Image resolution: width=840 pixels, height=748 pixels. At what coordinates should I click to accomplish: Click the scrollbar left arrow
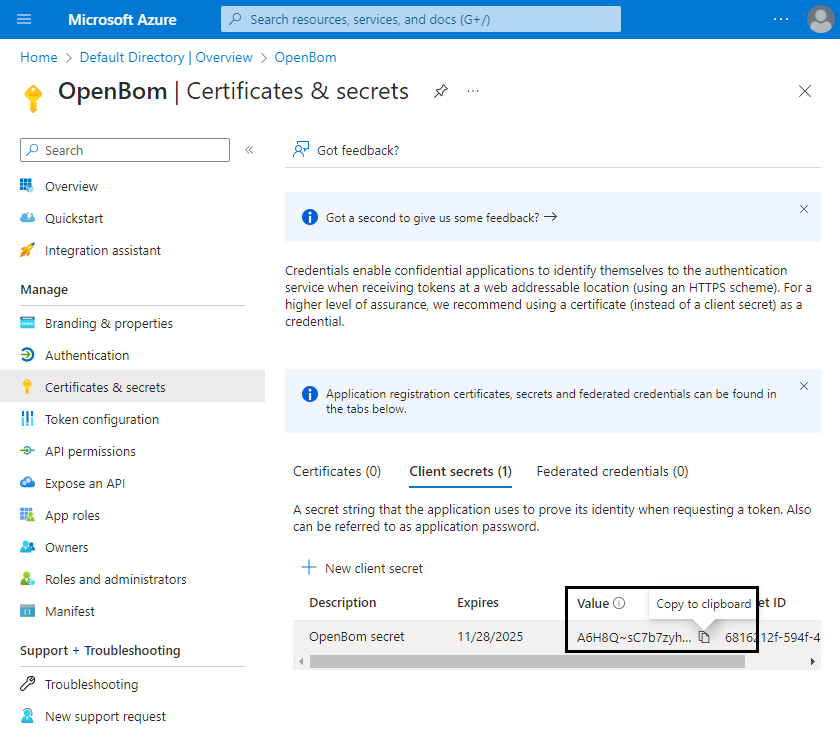(x=301, y=662)
